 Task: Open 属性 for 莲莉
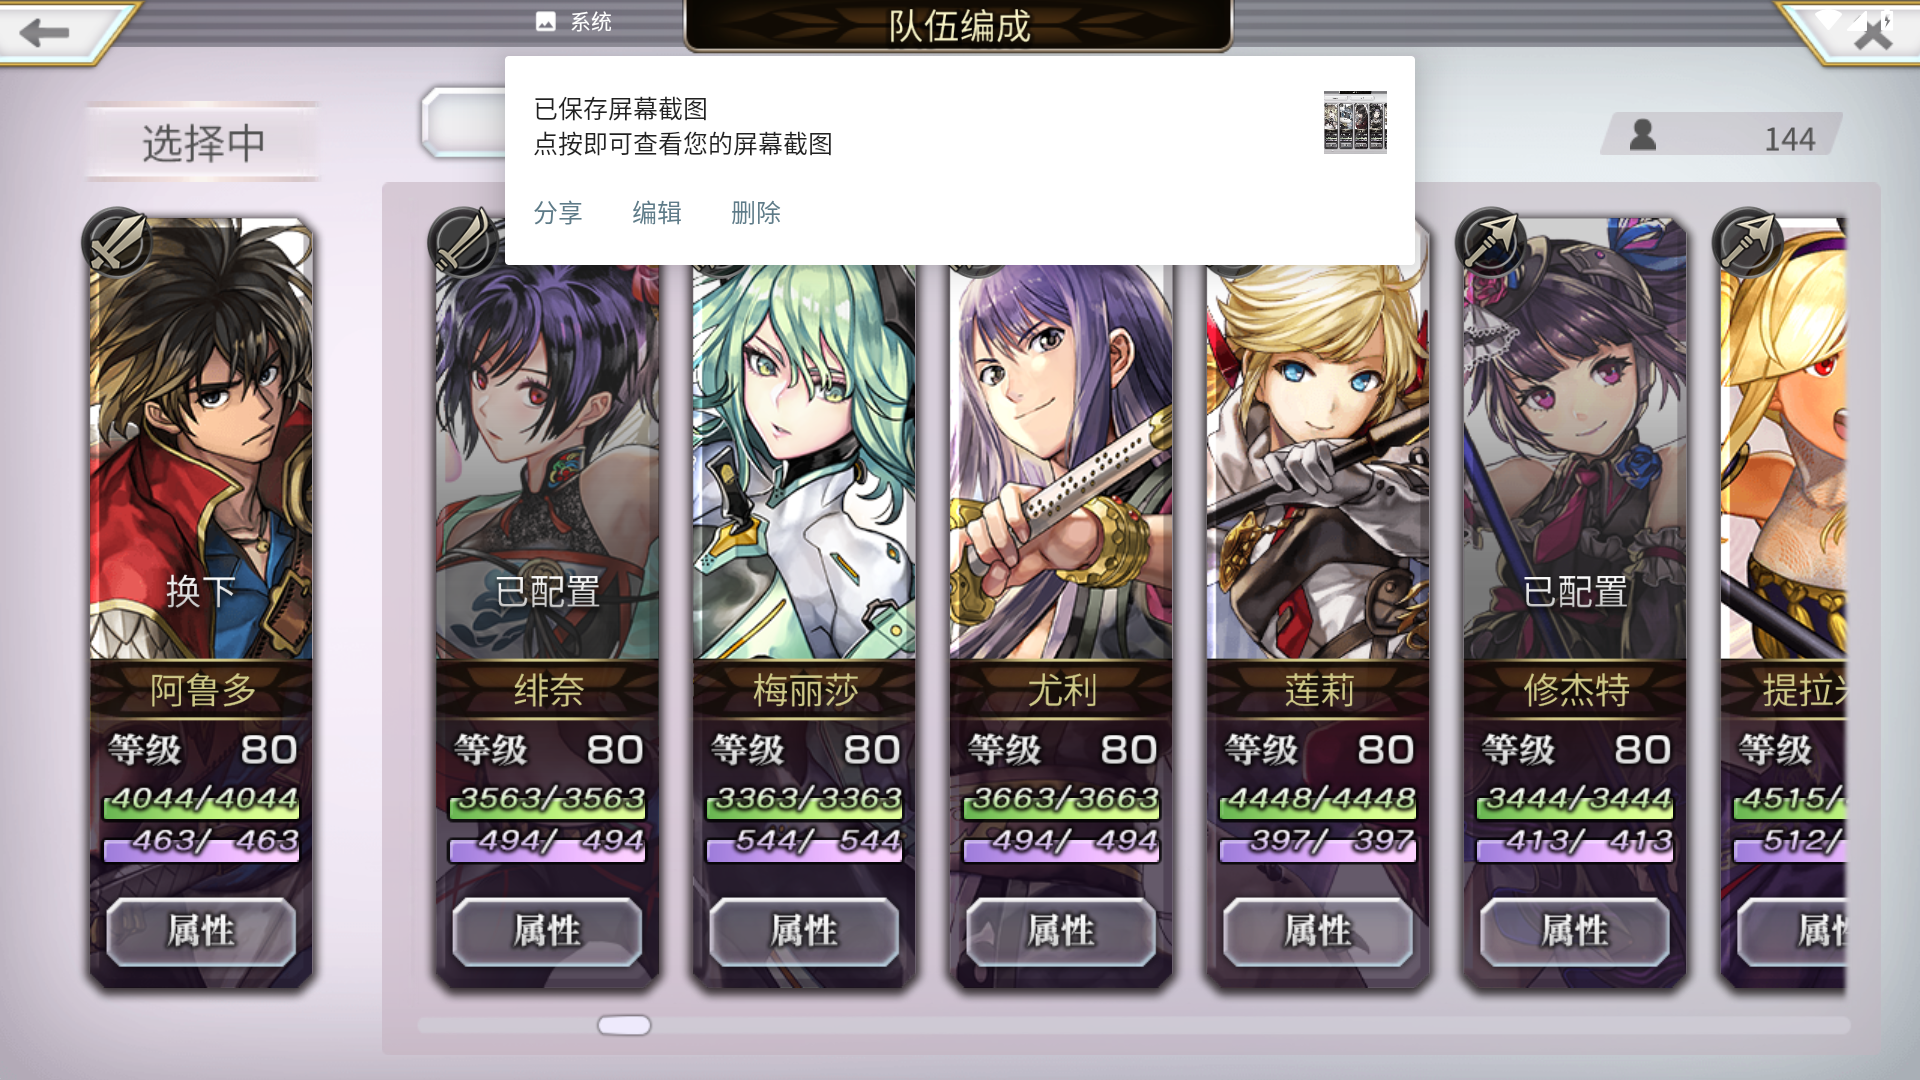click(1318, 931)
